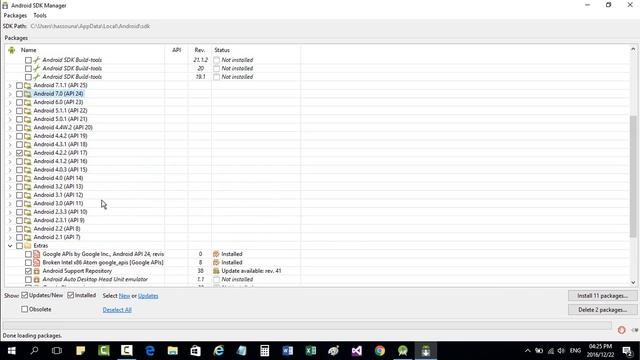Open Sticky Notes from the taskbar
The image size is (640, 360).
coord(80,351)
